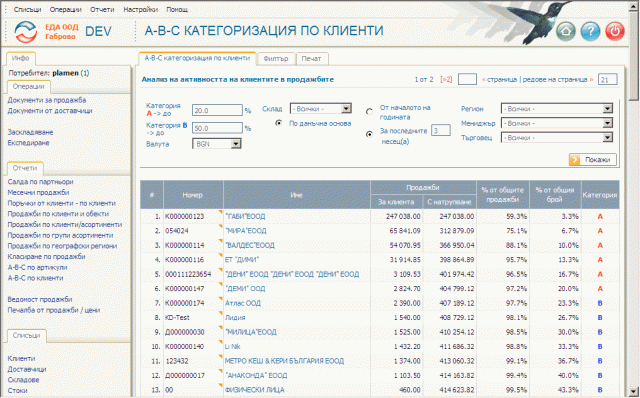The image size is (640, 398).
Task: Click the Категория A percentage input field
Action: pos(217,110)
